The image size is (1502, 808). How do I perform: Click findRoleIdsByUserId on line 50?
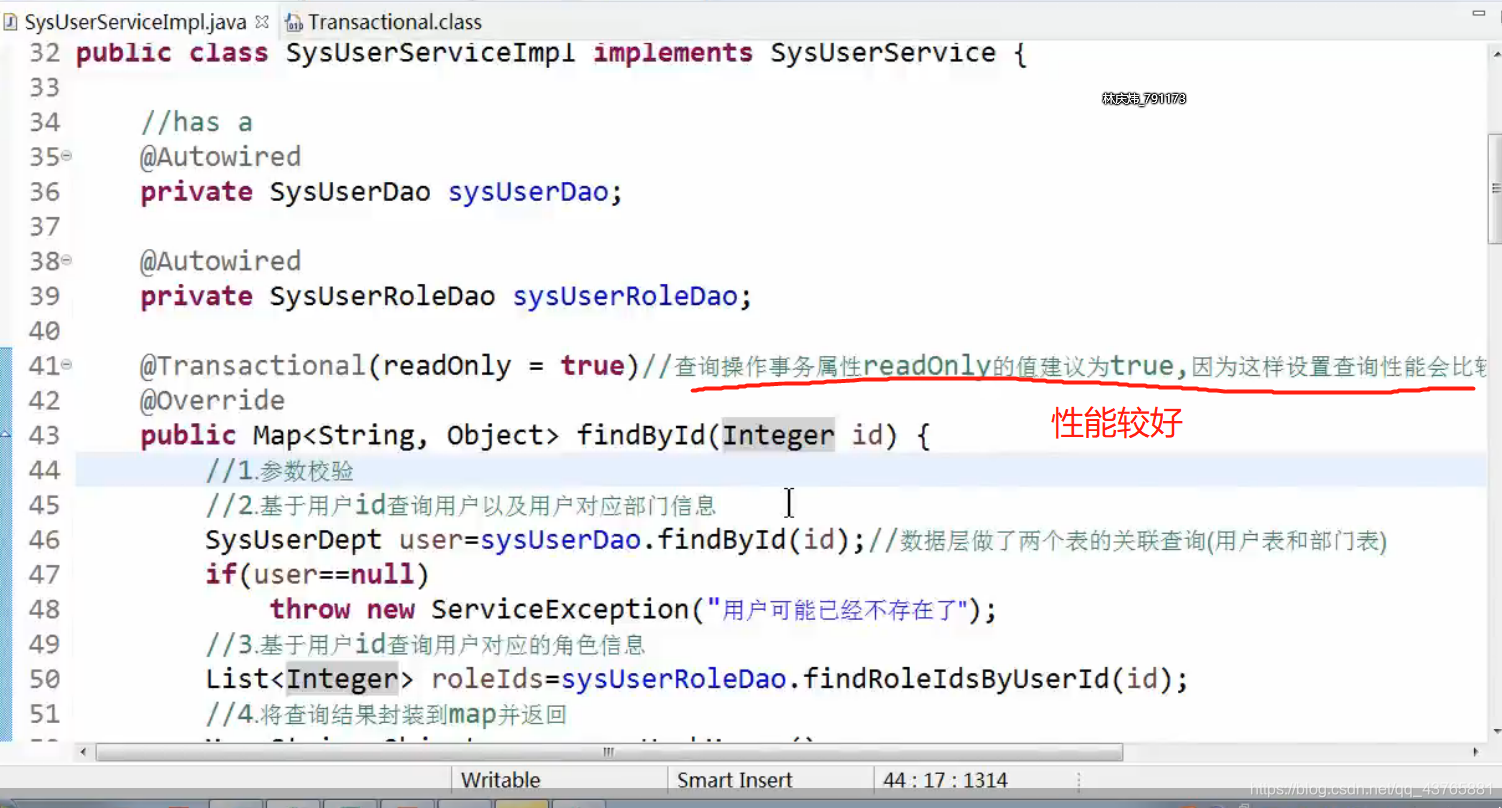pos(956,679)
